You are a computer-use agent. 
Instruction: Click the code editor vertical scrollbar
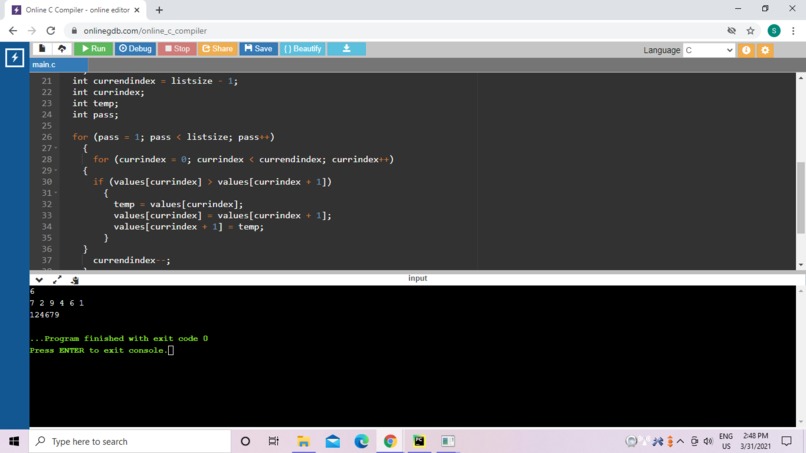coord(800,197)
